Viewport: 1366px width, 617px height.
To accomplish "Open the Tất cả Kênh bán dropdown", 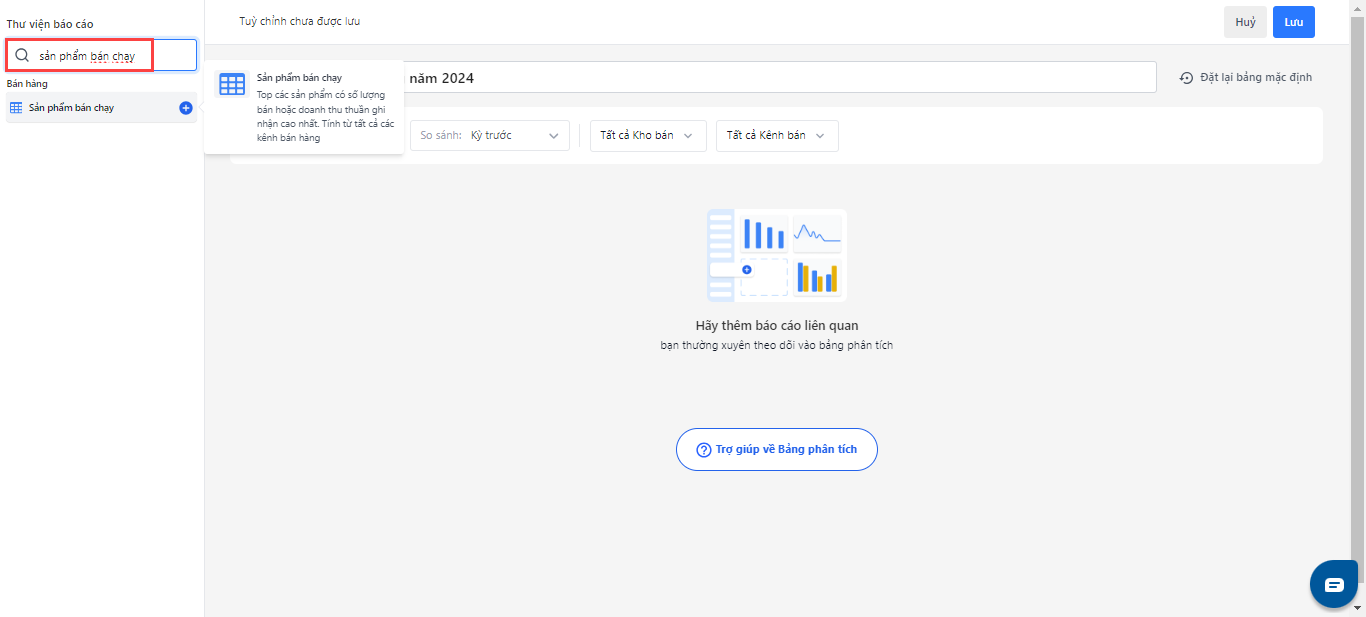I will coord(776,136).
